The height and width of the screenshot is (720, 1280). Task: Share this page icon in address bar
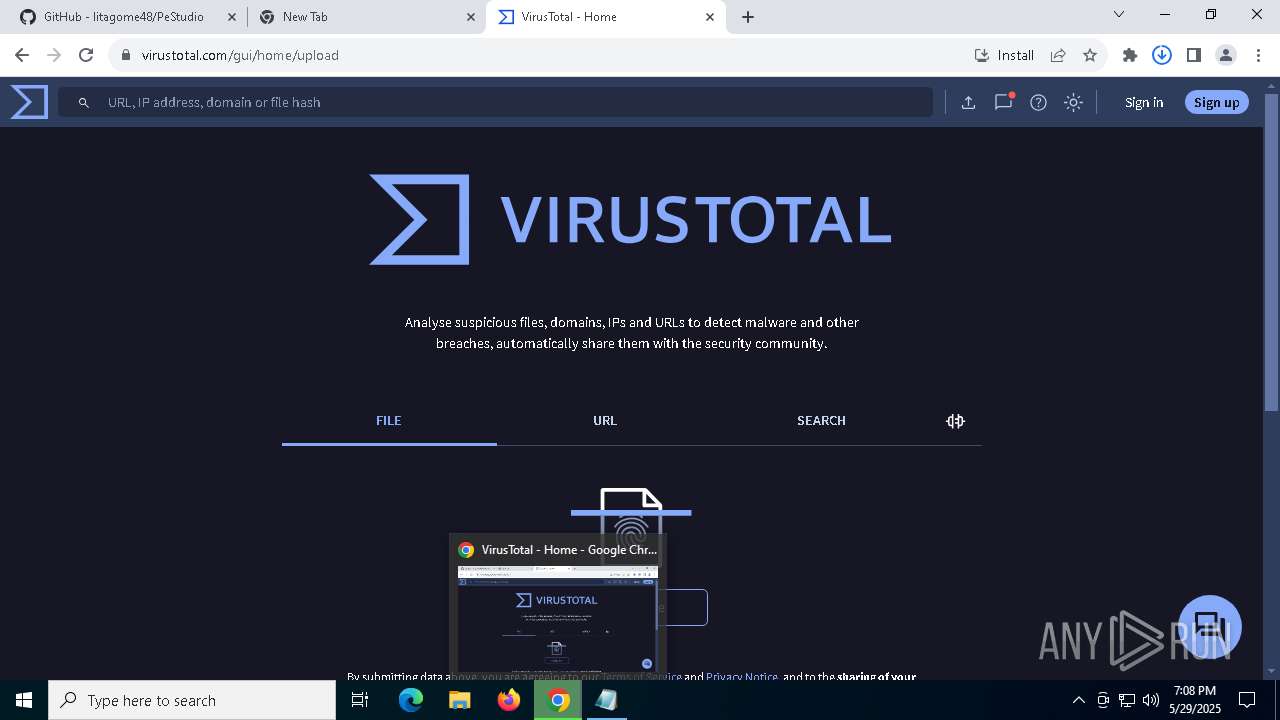click(1058, 55)
